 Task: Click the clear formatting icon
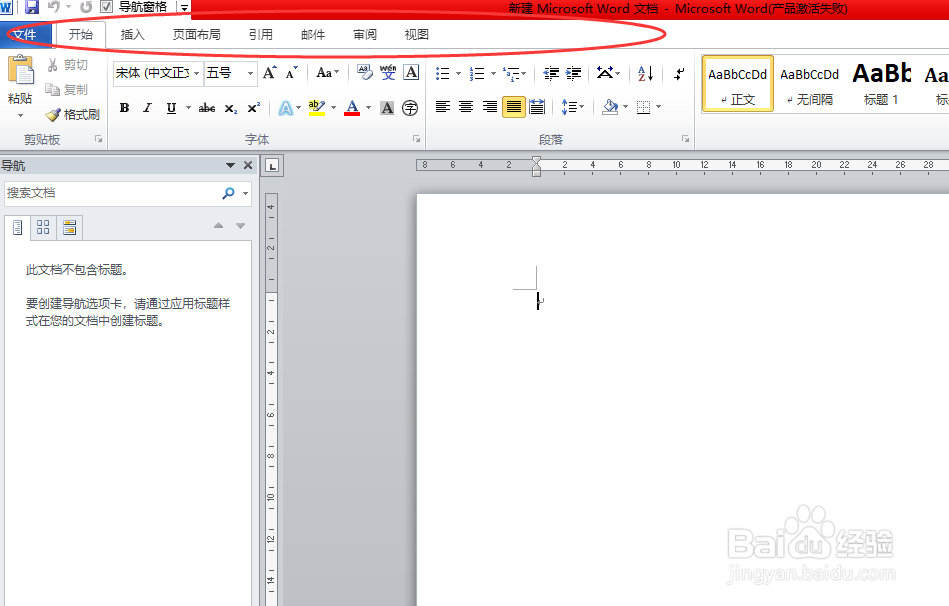[x=365, y=73]
